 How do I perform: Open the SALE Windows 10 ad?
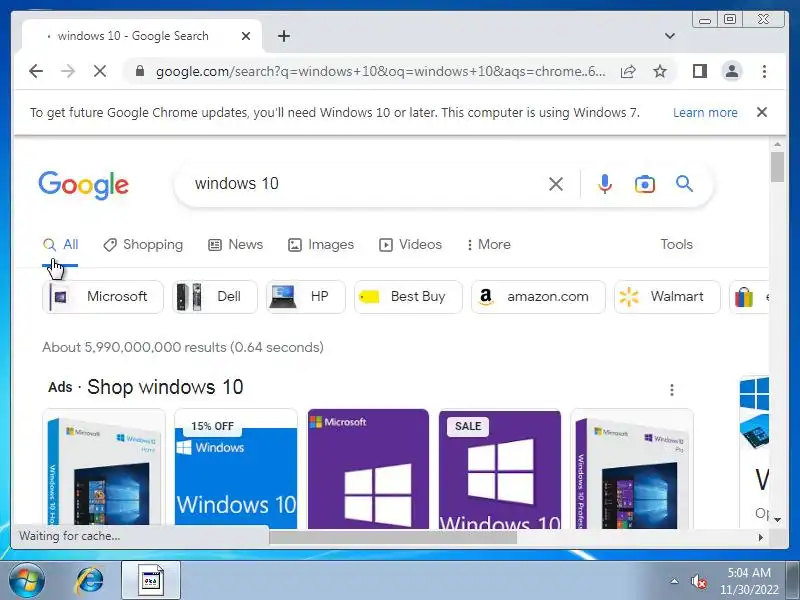499,468
